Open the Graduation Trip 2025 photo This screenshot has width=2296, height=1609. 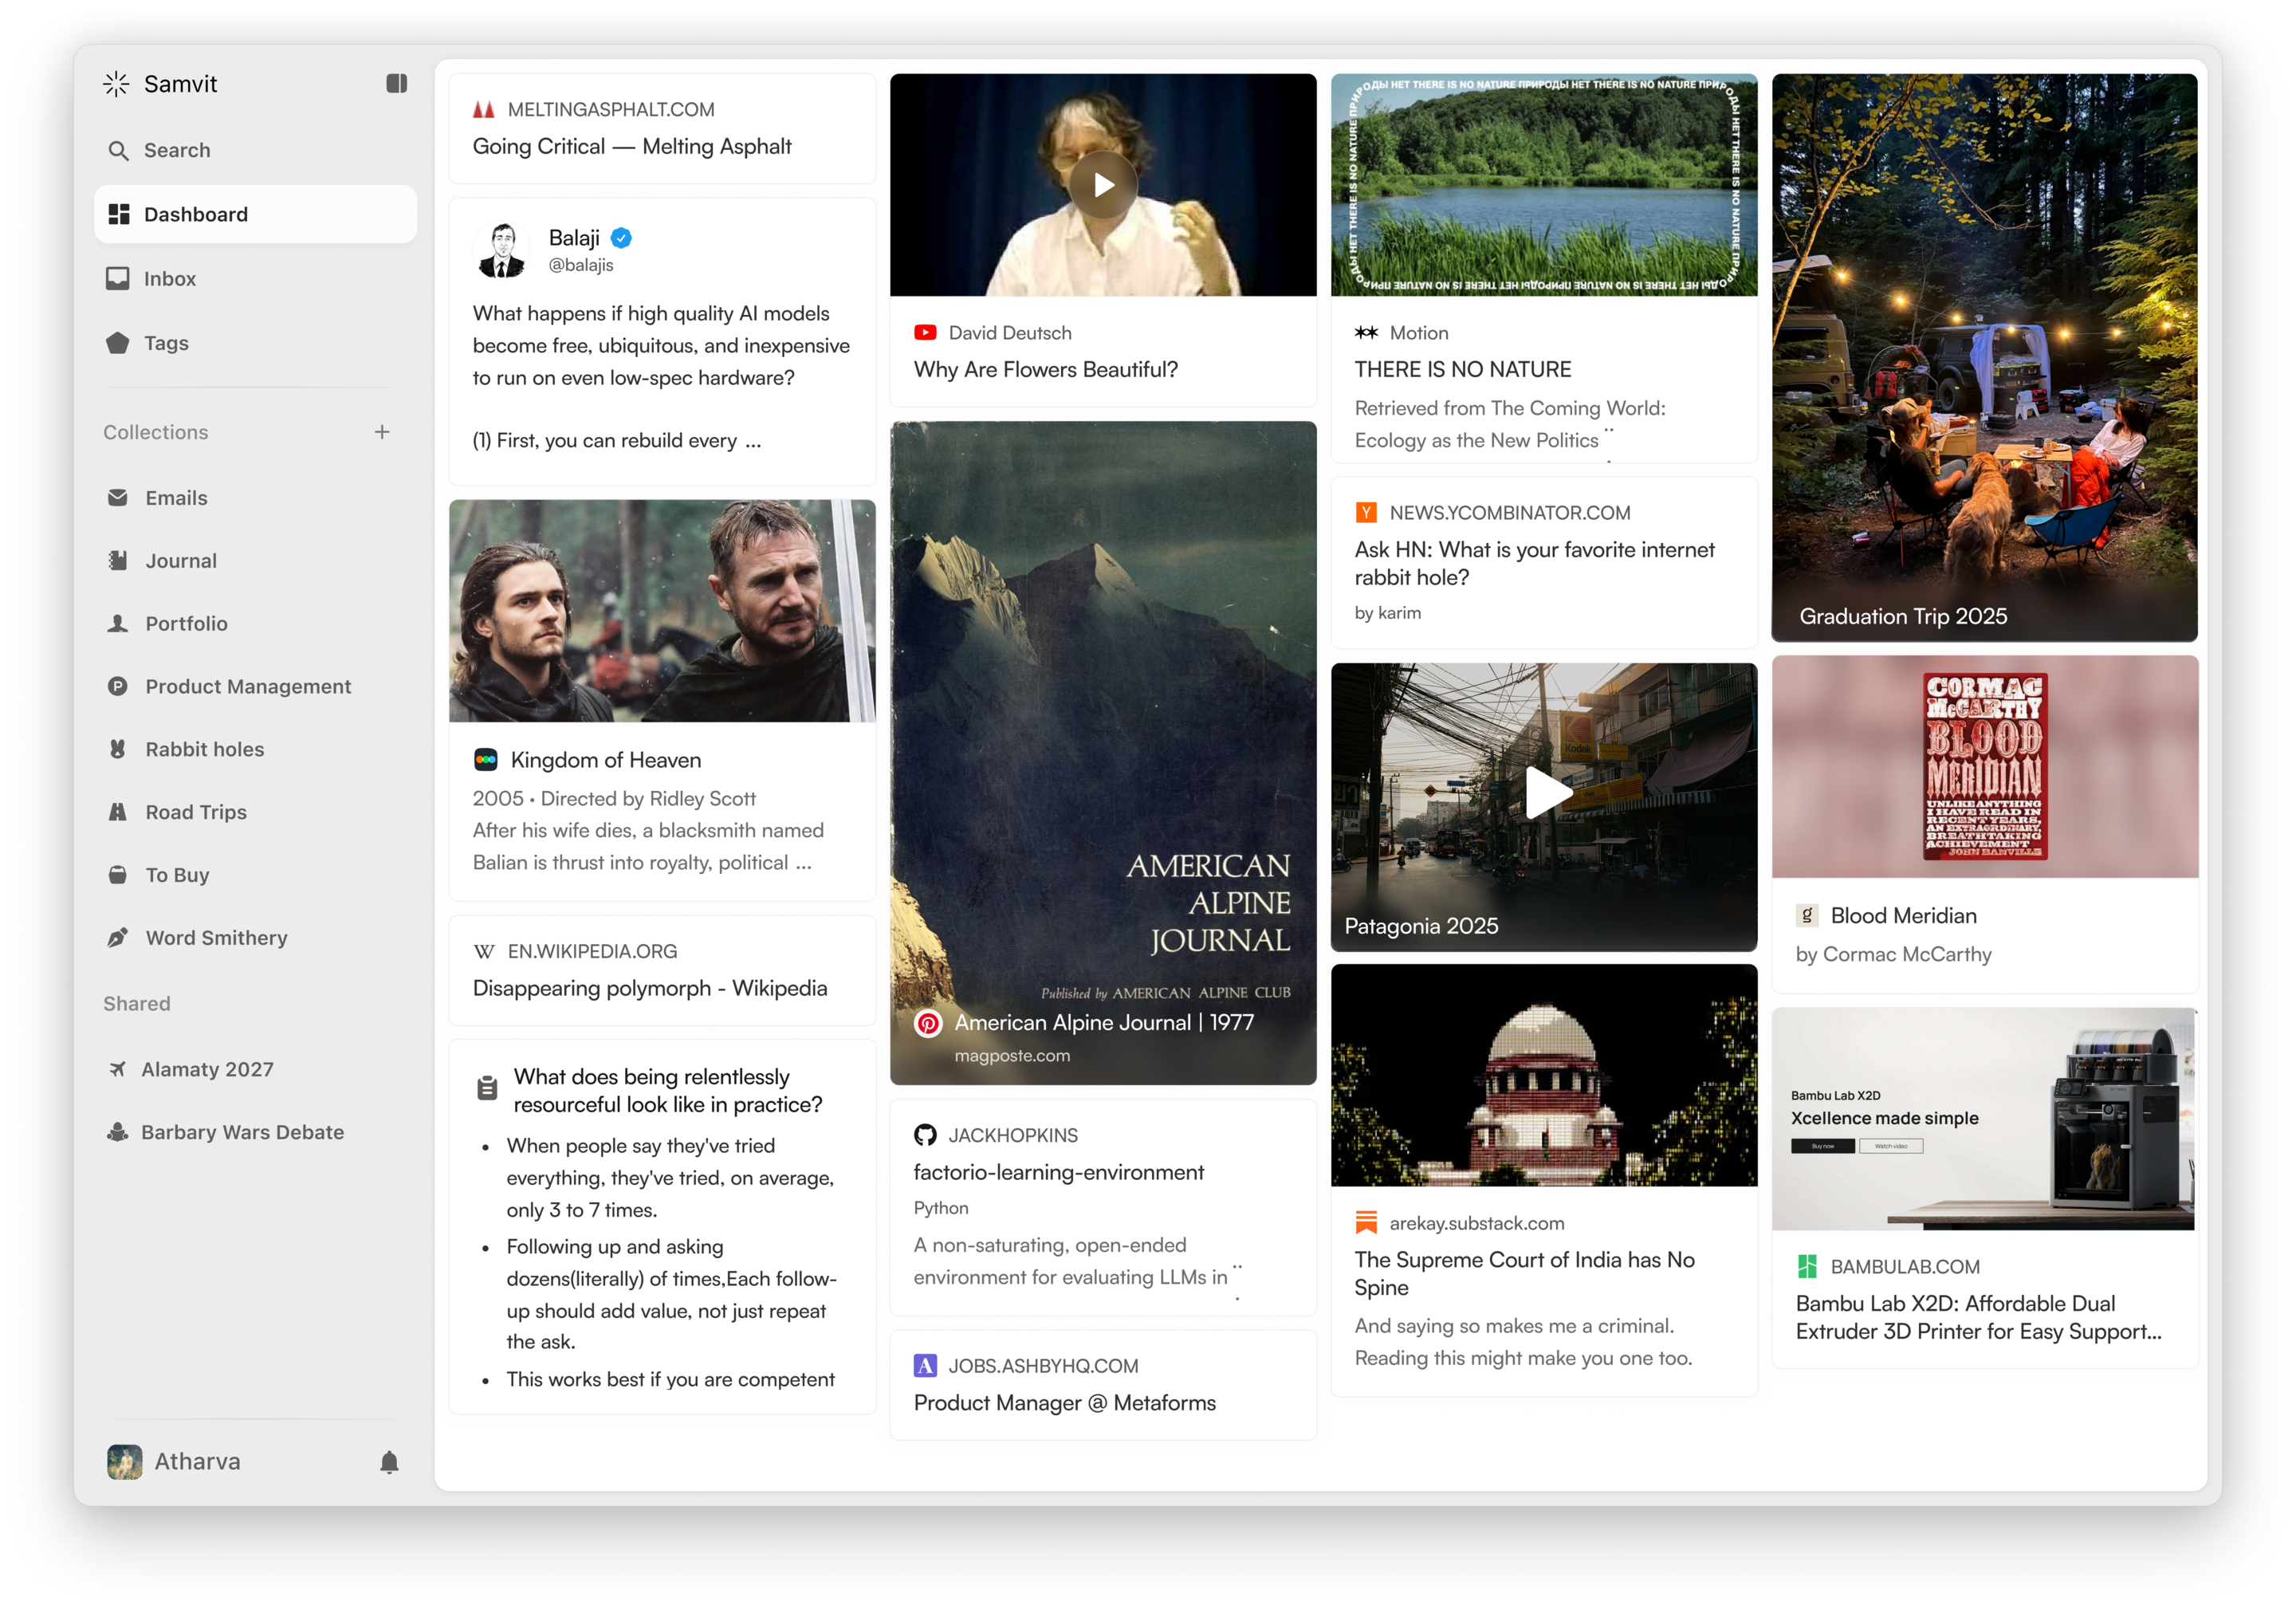(x=1985, y=358)
